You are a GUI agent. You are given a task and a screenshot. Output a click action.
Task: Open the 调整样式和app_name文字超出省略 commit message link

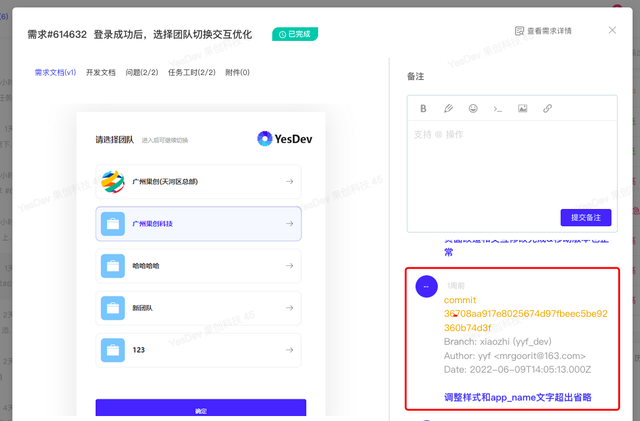pyautogui.click(x=518, y=397)
